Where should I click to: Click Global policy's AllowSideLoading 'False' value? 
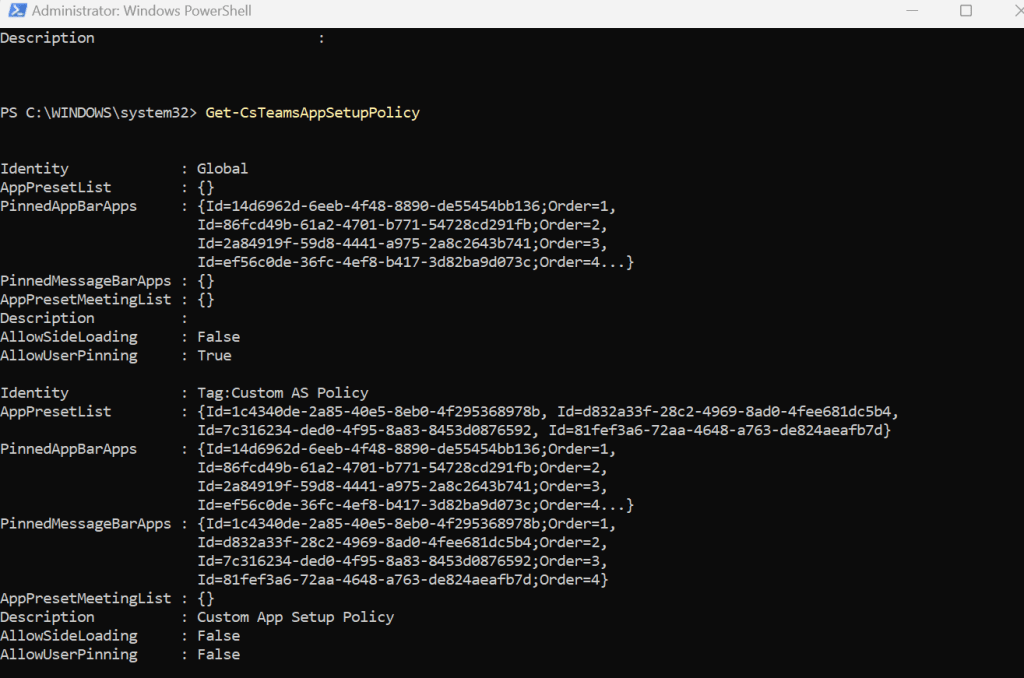pyautogui.click(x=218, y=337)
